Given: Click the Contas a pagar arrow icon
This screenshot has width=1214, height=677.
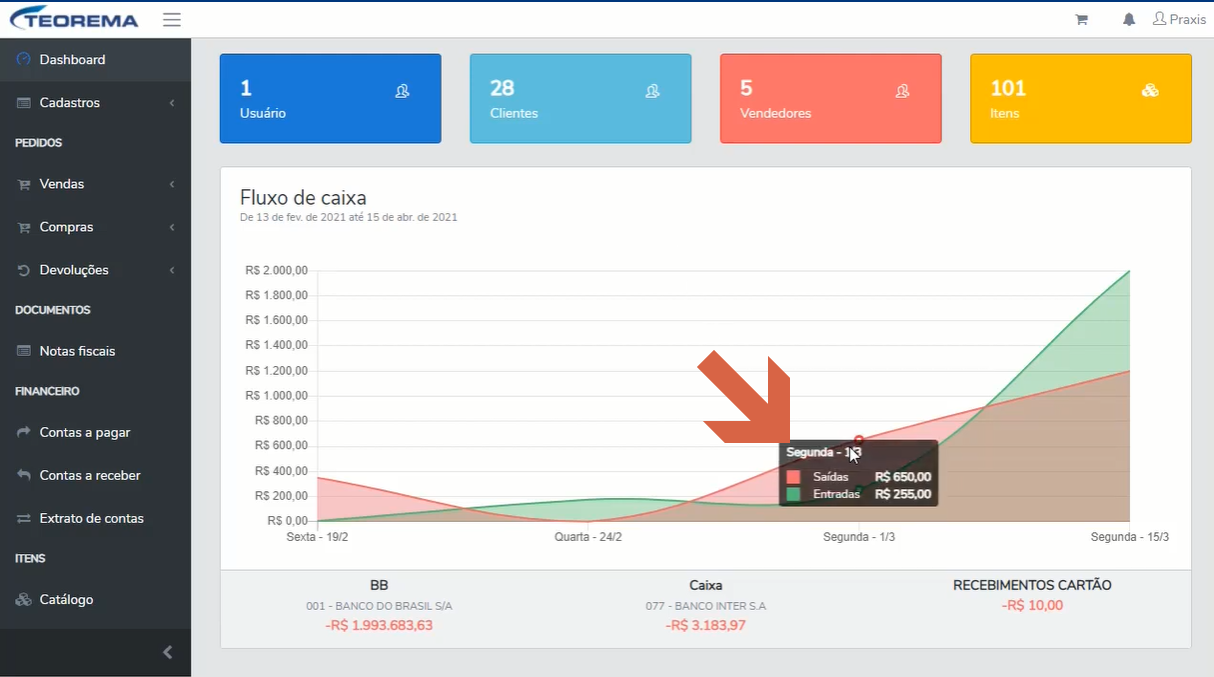Looking at the screenshot, I should (x=24, y=432).
